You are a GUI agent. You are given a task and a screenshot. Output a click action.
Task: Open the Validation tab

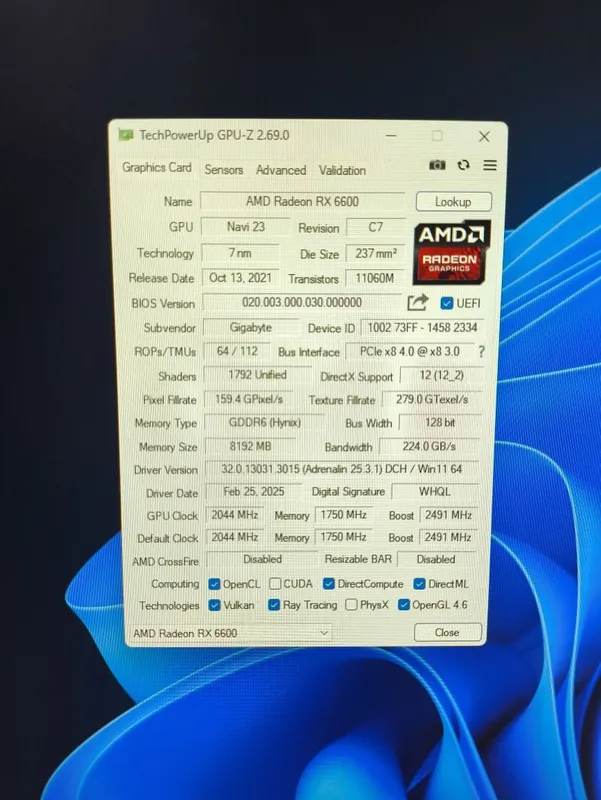click(x=342, y=170)
